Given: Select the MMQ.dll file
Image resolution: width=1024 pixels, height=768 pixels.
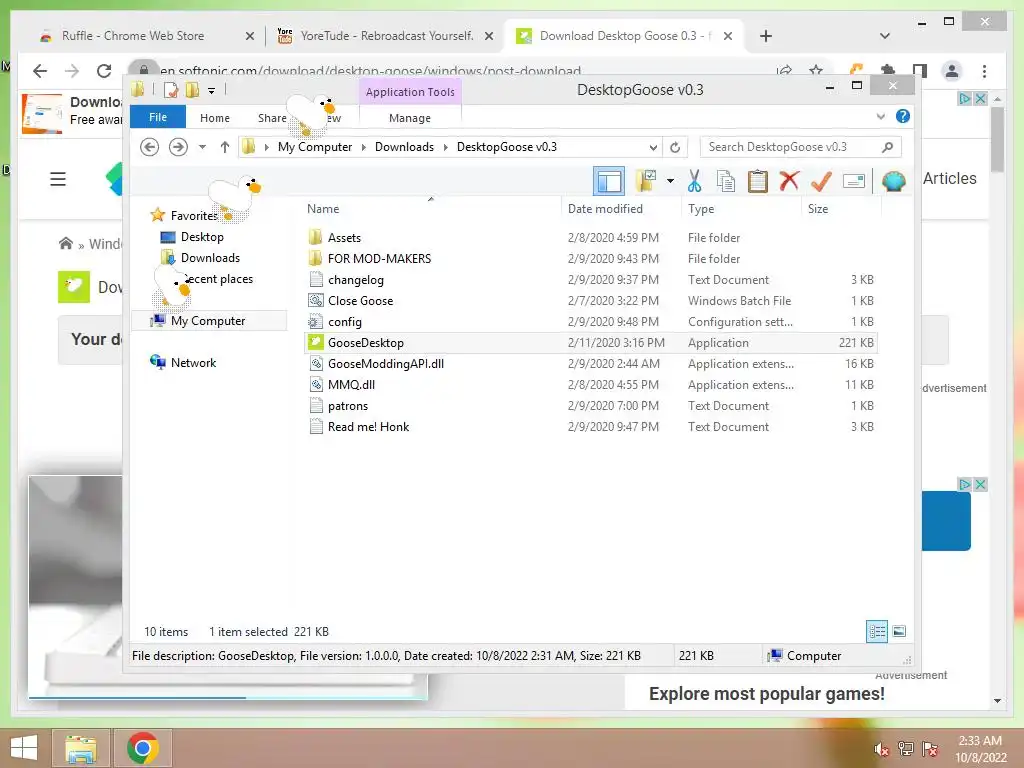Looking at the screenshot, I should (351, 385).
